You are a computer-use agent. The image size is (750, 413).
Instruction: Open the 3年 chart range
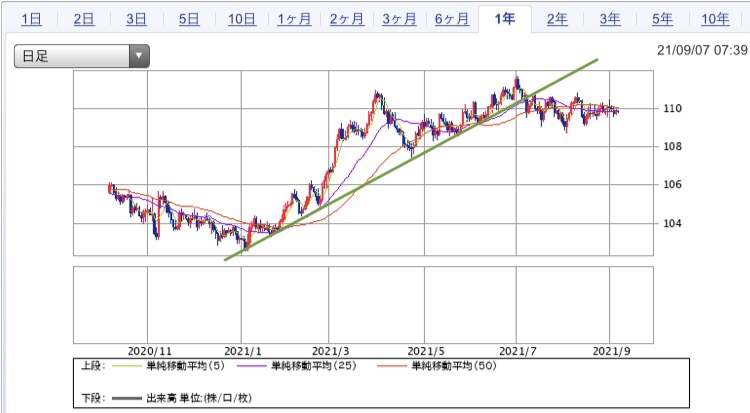point(610,19)
